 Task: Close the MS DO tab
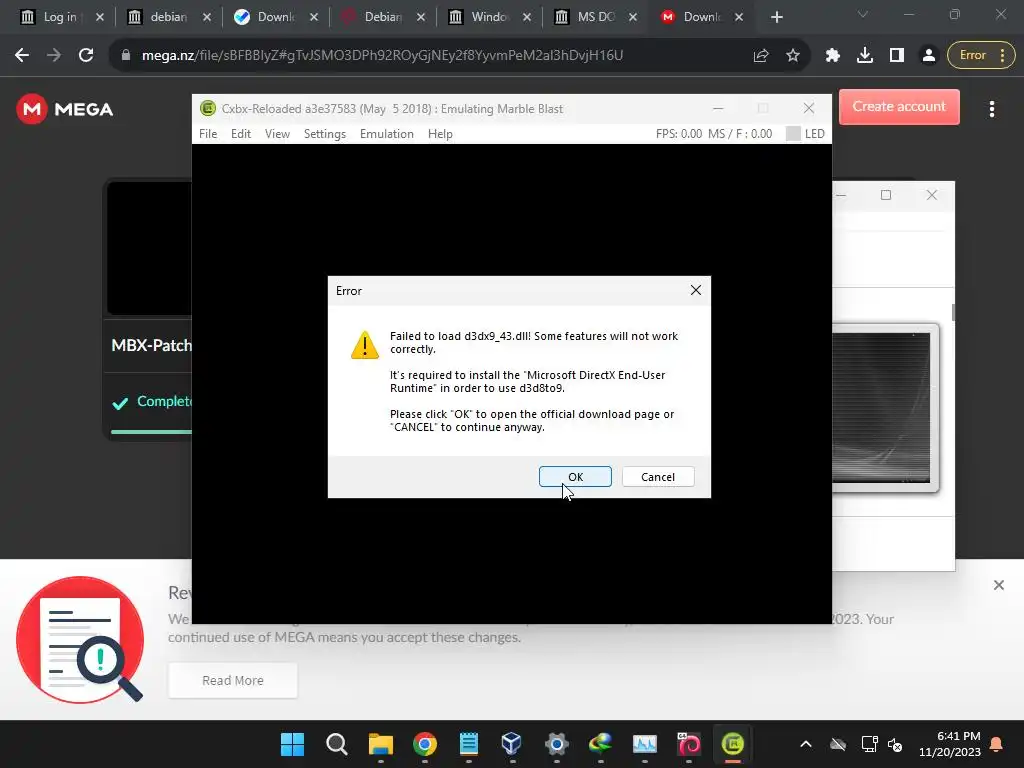click(633, 17)
